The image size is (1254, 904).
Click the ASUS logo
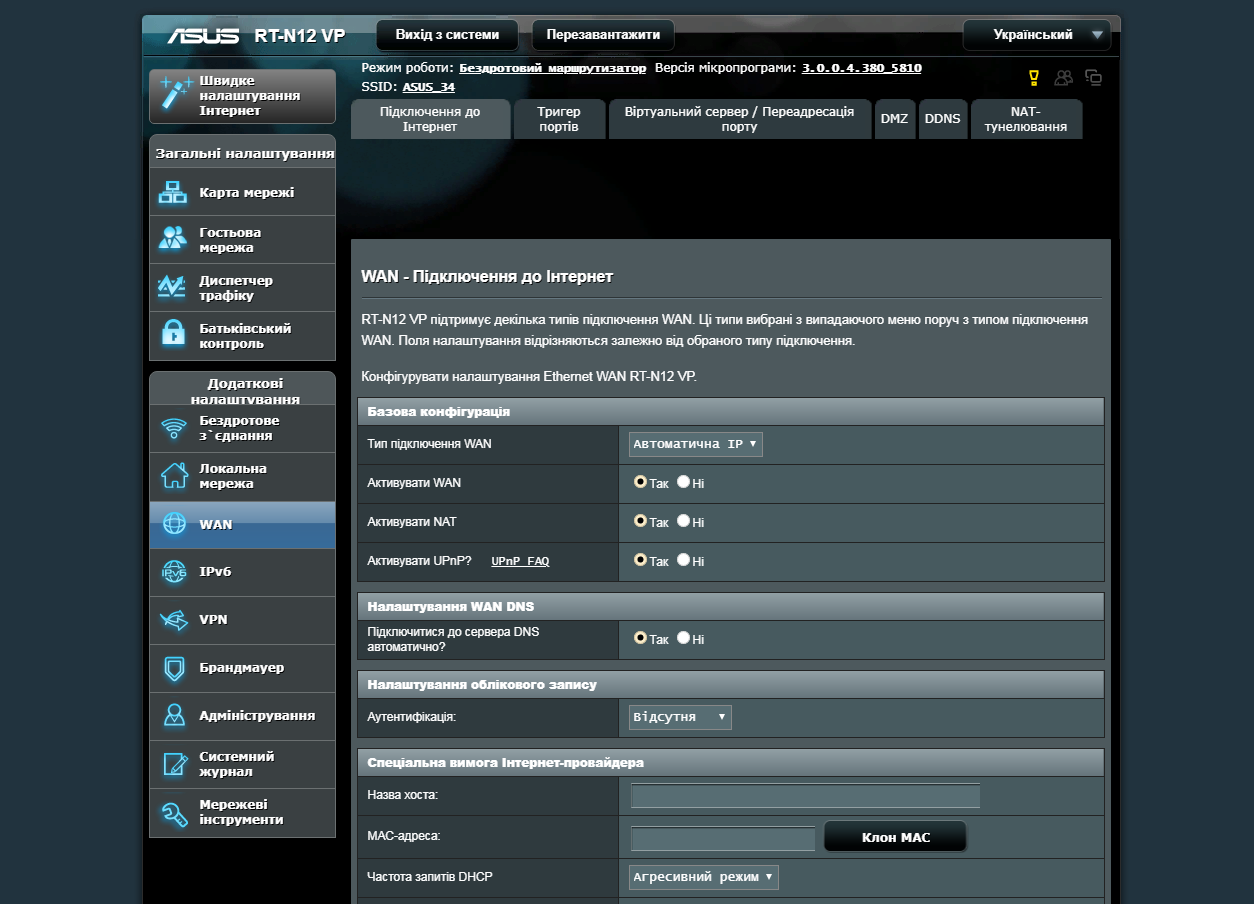click(x=203, y=35)
